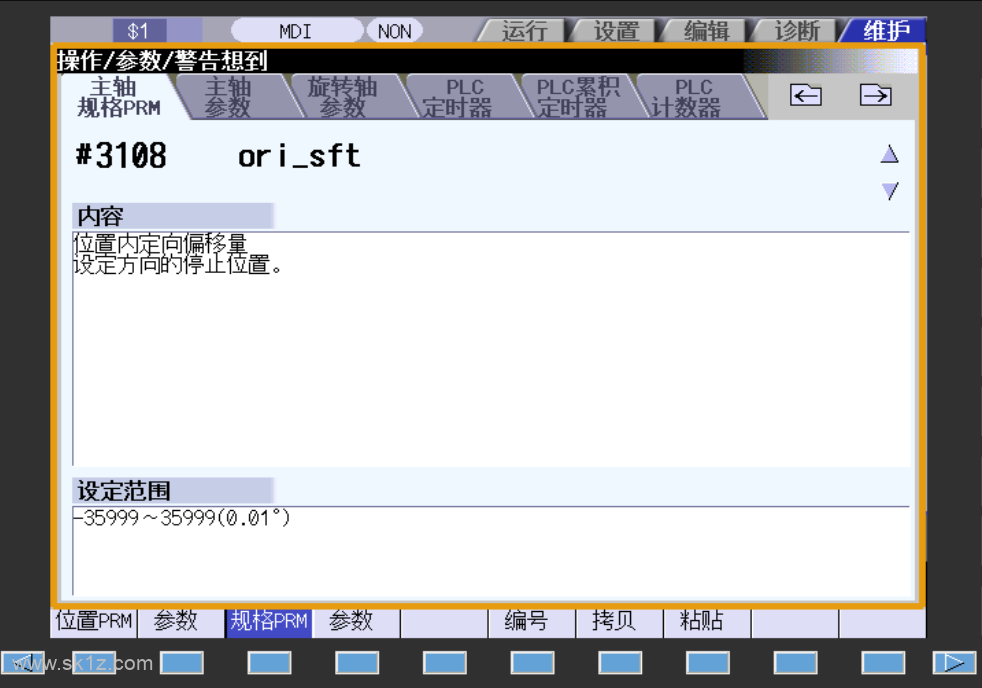Click the 内容 section header
Viewport: 982px width, 688px height.
coord(173,216)
